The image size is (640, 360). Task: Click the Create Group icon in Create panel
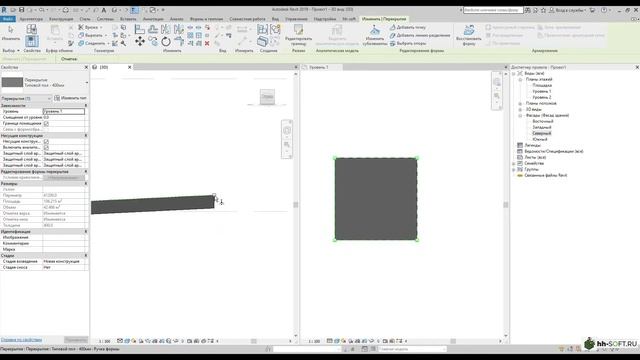[x=275, y=29]
